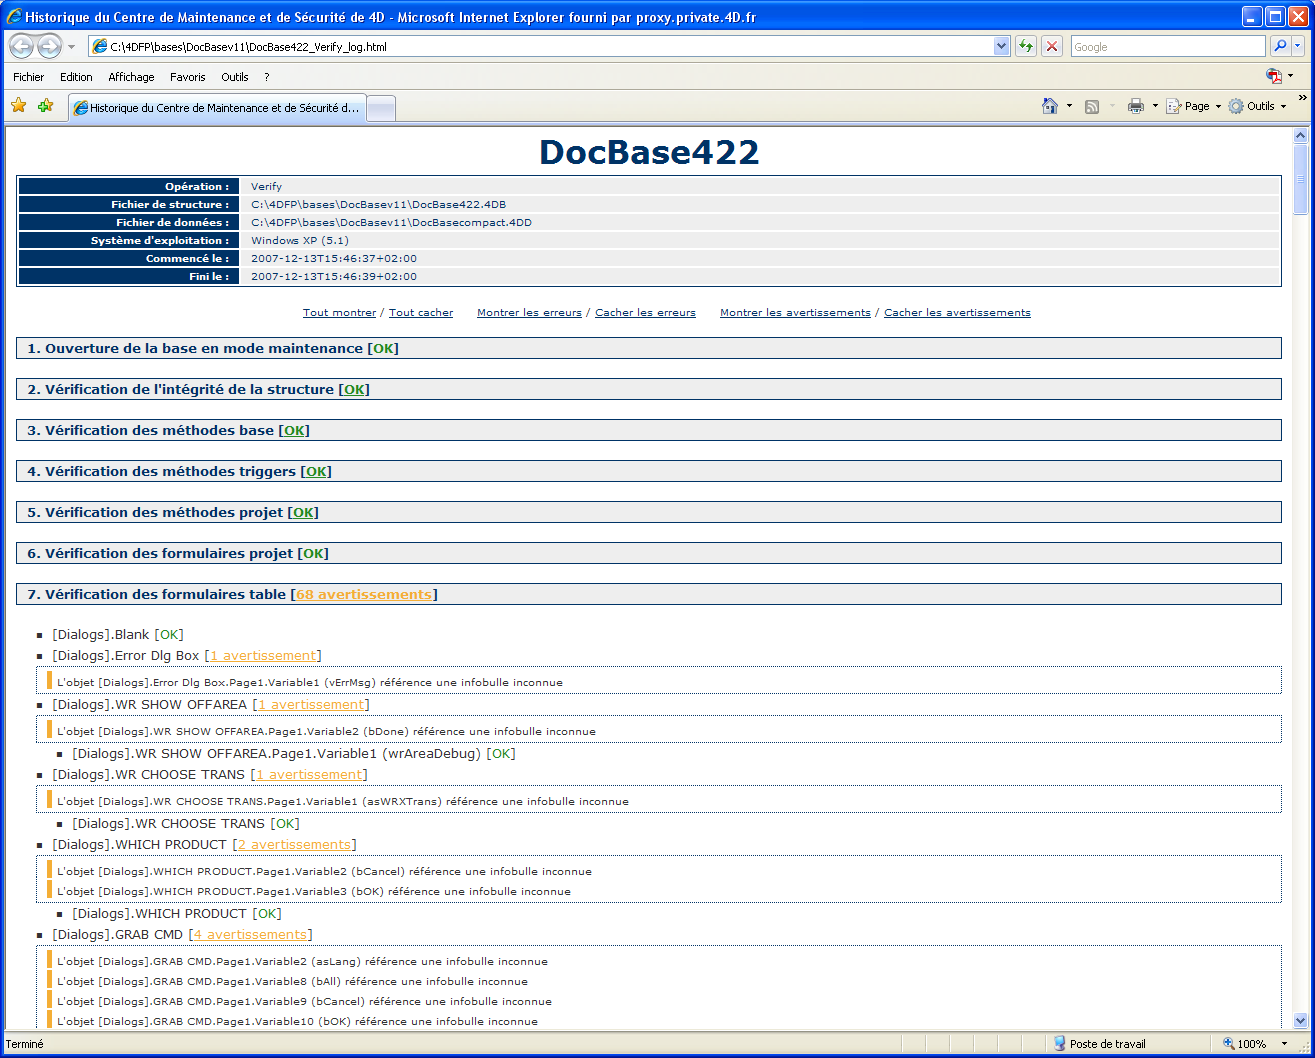Open the zoom level 100% dropdown
The height and width of the screenshot is (1058, 1315).
pos(1284,1044)
